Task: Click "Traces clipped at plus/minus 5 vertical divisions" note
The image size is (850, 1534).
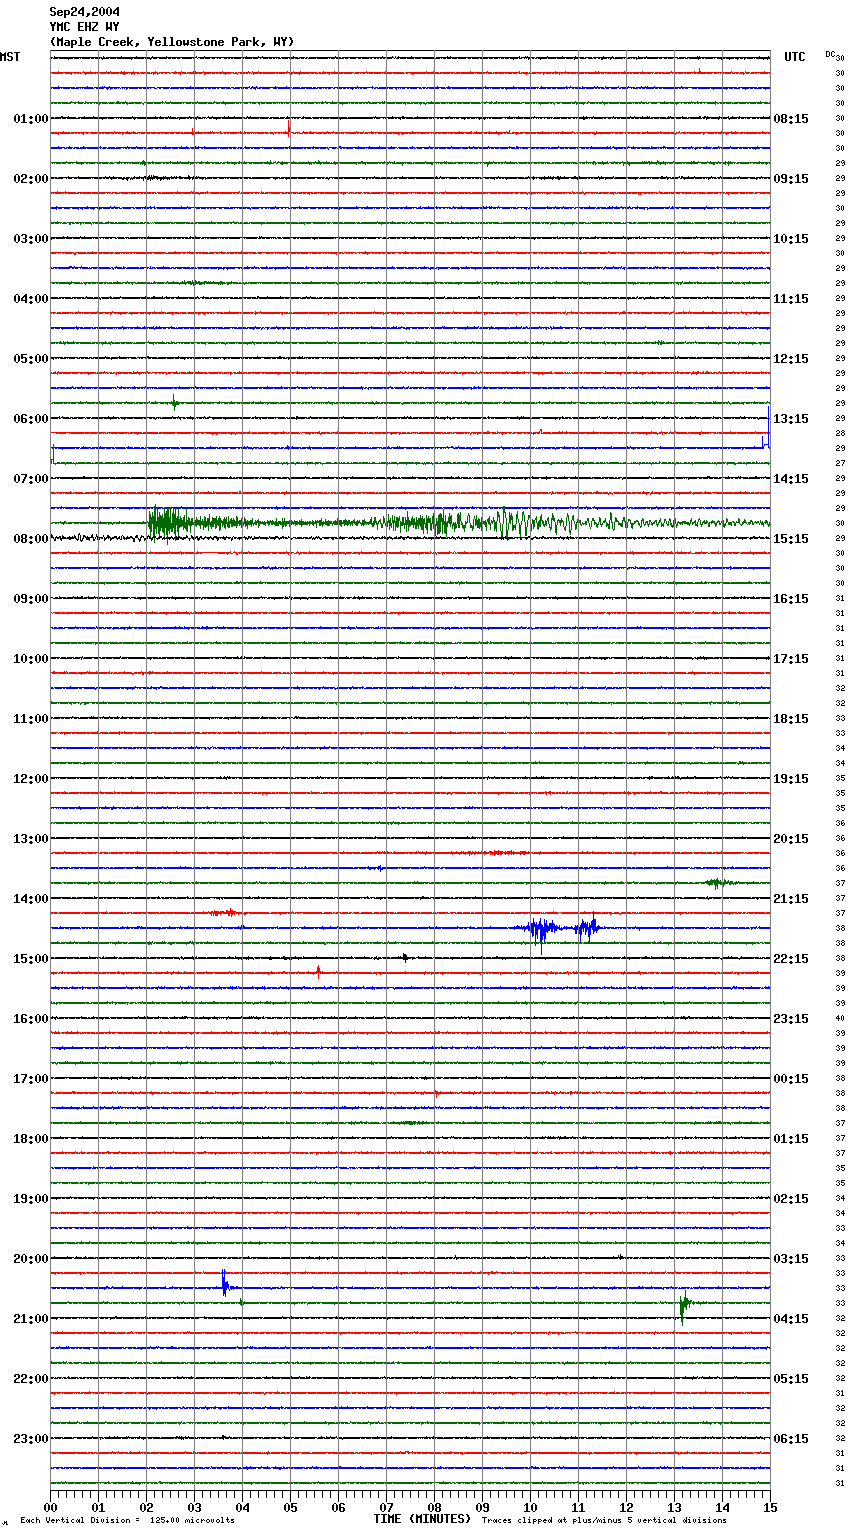Action: (604, 1521)
